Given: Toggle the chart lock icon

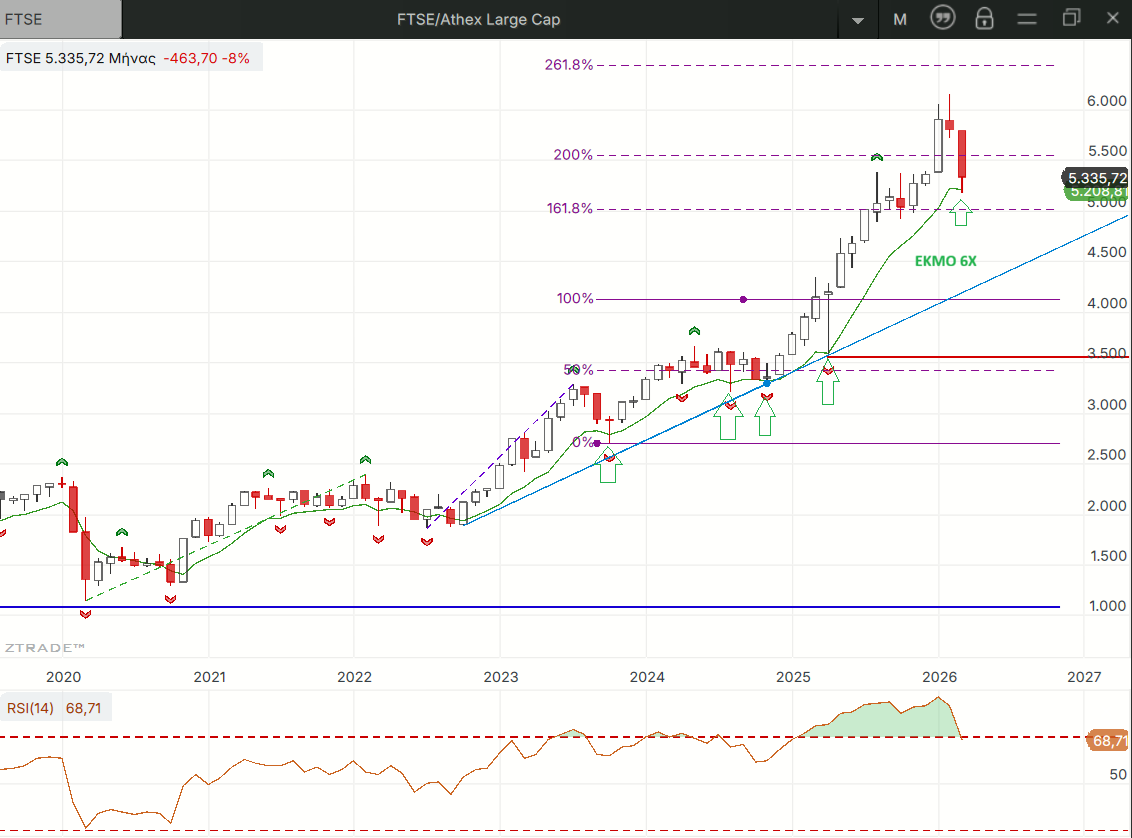Looking at the screenshot, I should (984, 18).
